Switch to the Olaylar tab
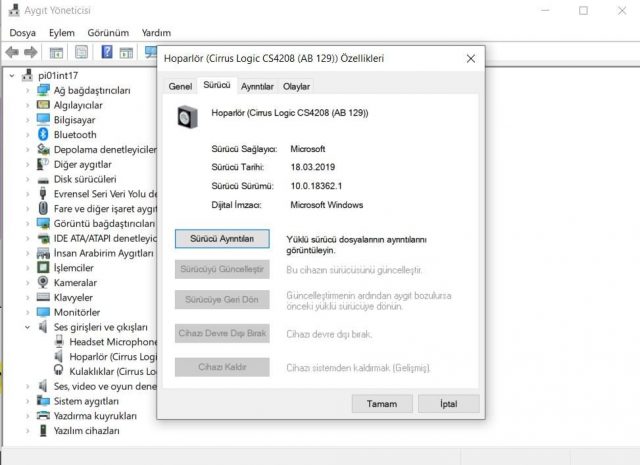The height and width of the screenshot is (465, 640). pos(296,86)
